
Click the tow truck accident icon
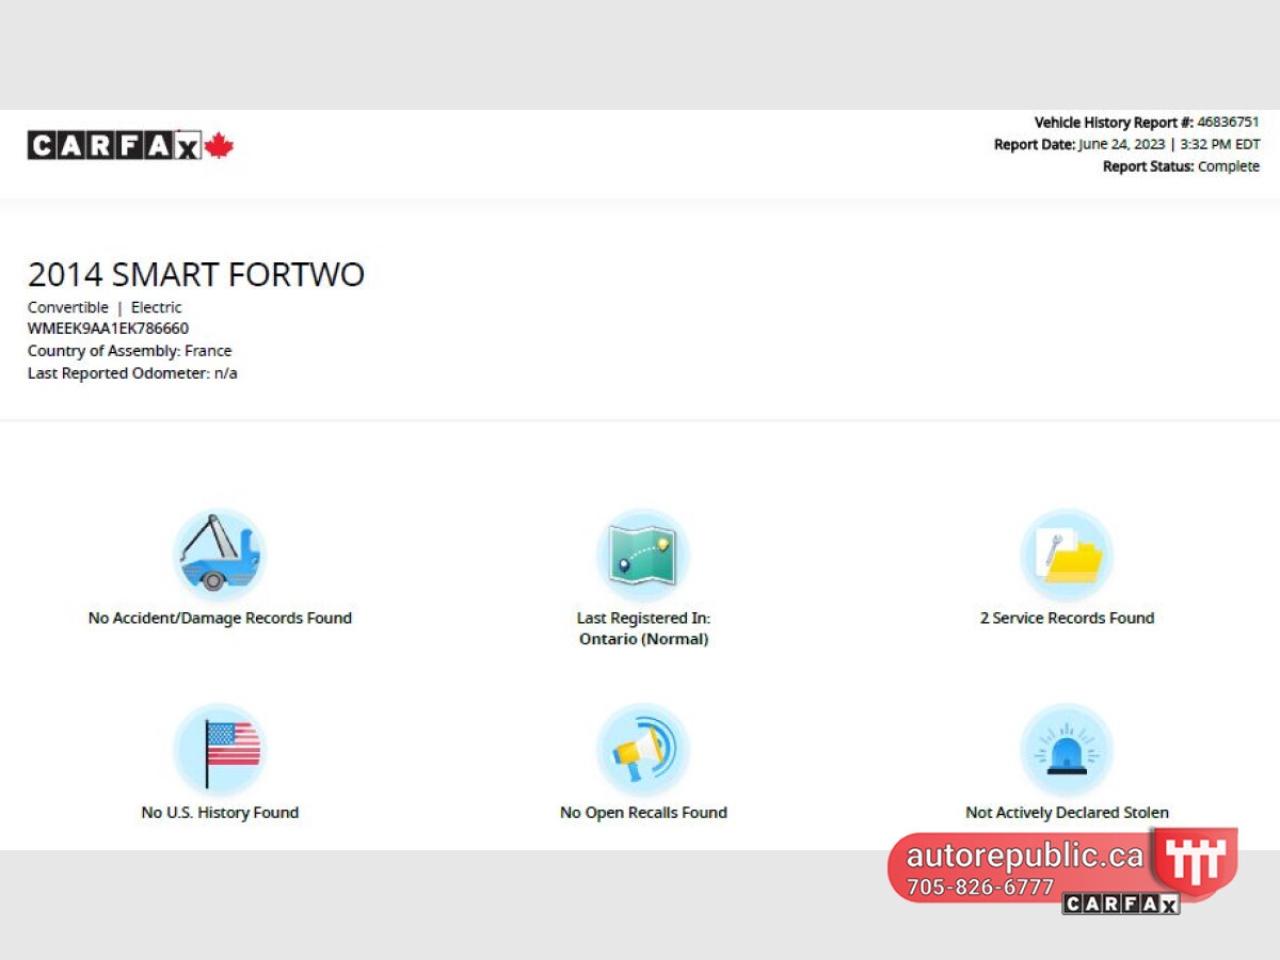click(x=219, y=554)
